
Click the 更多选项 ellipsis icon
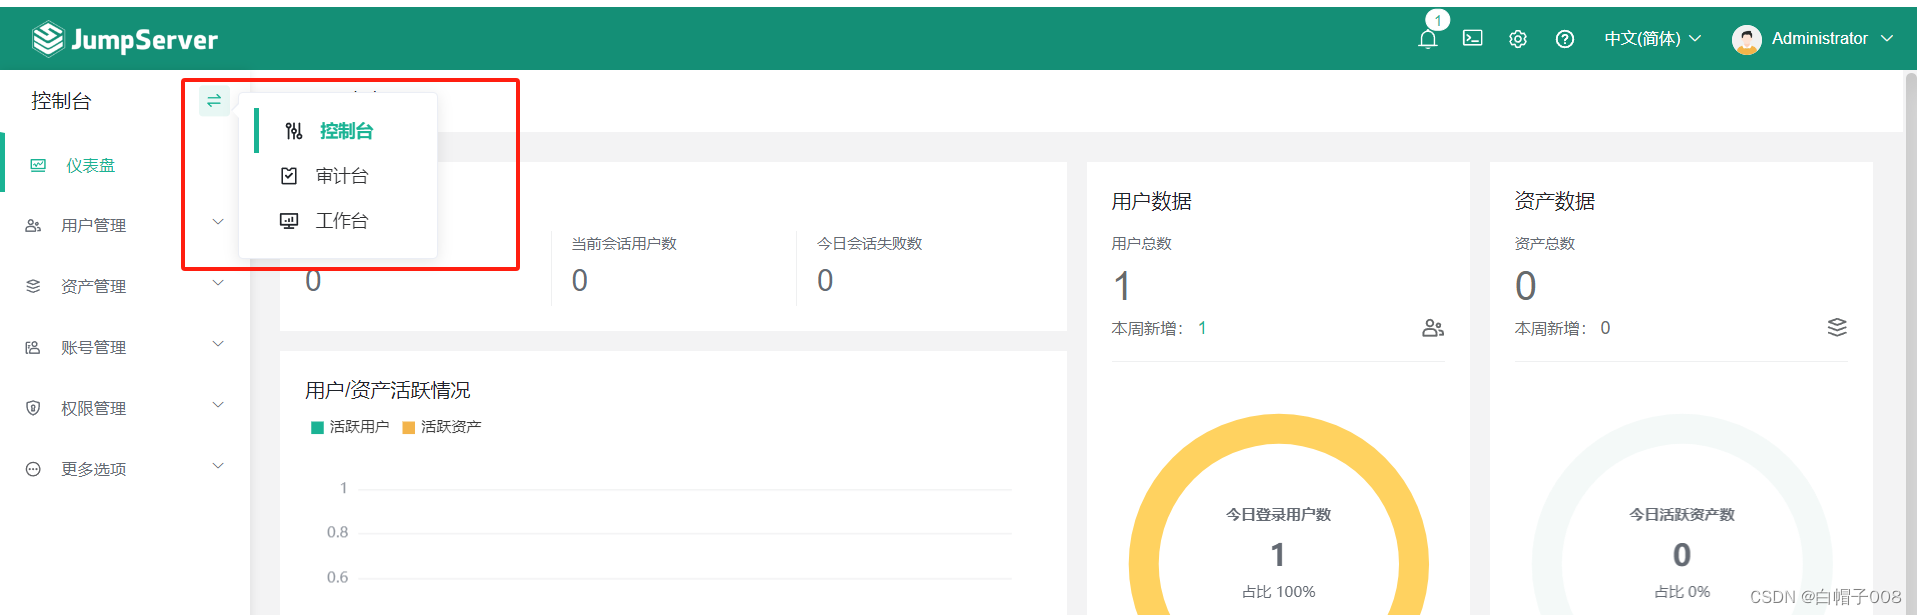click(33, 469)
